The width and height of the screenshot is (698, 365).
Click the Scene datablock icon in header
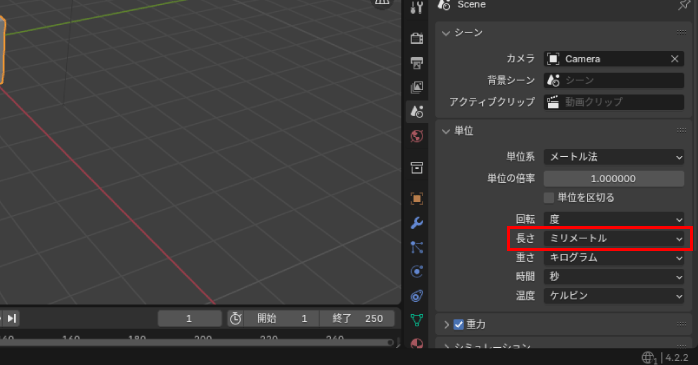(444, 5)
